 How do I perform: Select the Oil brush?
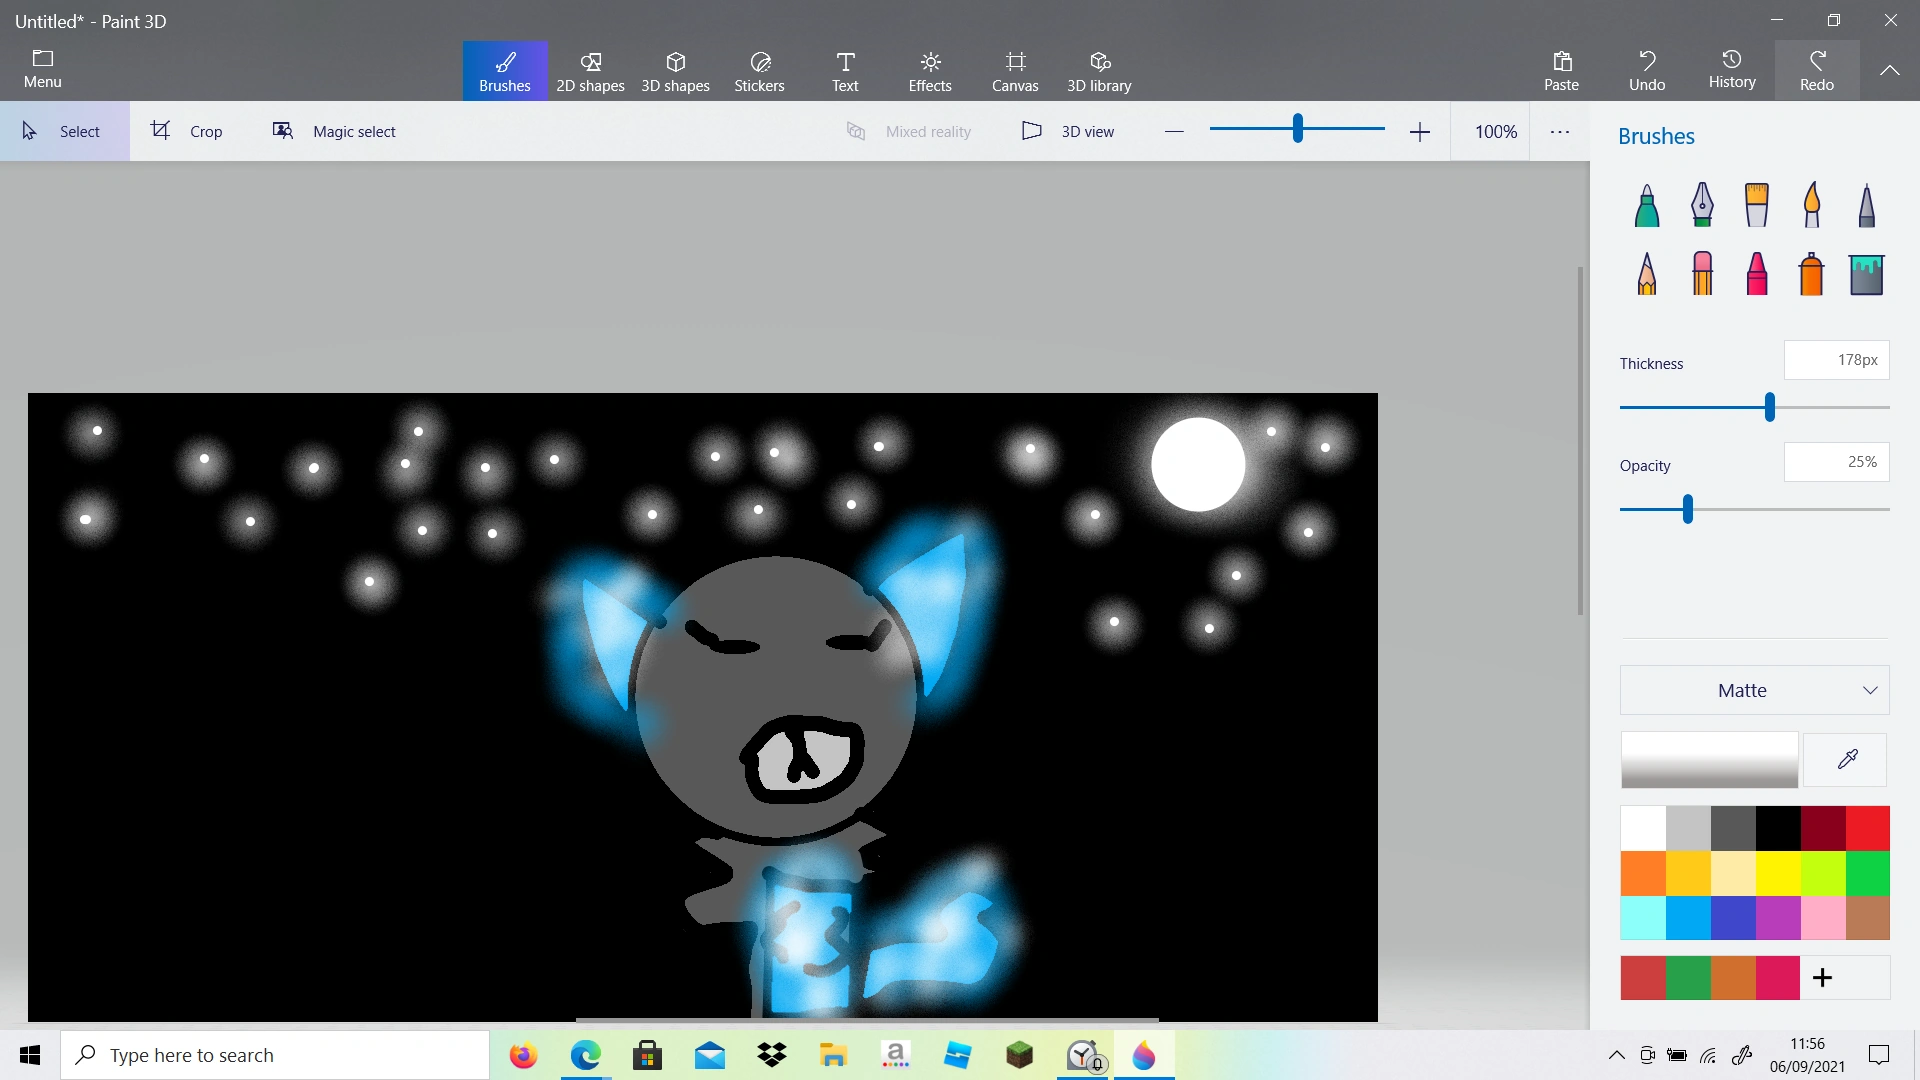click(1757, 204)
